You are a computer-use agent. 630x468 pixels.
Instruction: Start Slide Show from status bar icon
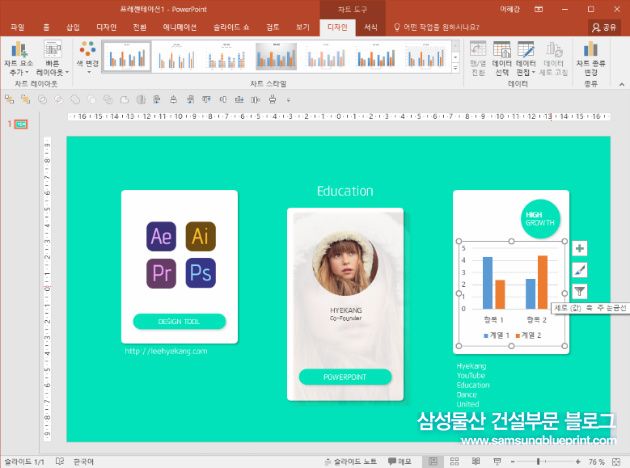[497, 462]
